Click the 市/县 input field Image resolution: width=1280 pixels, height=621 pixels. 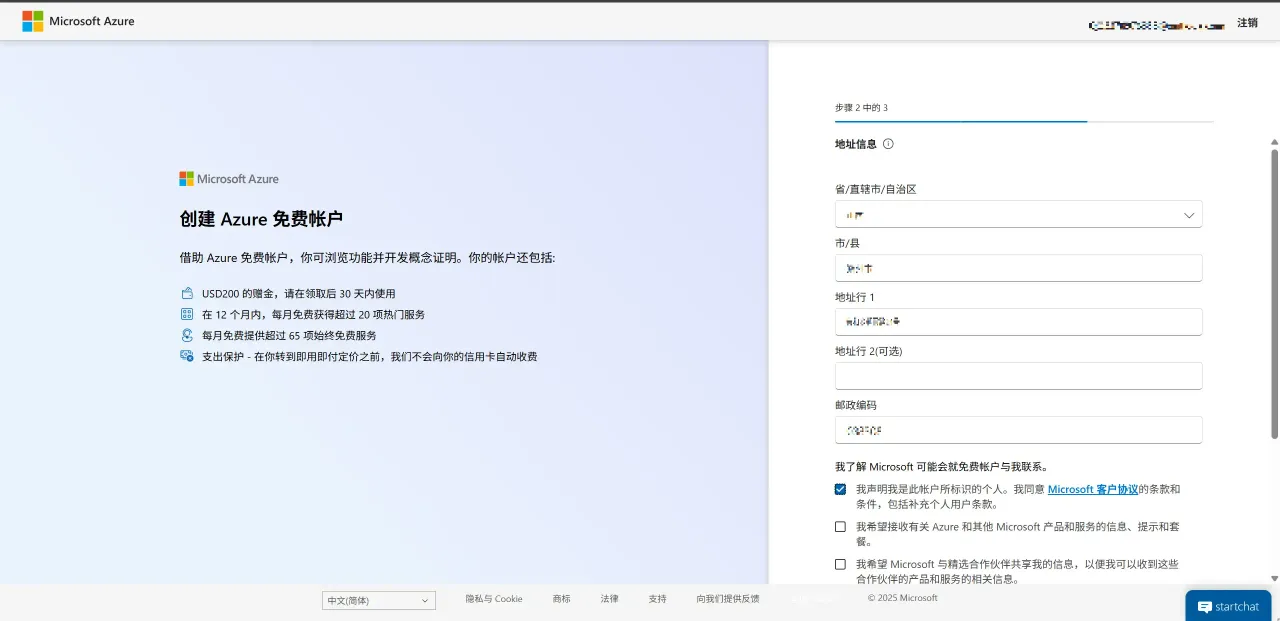[x=1018, y=268]
